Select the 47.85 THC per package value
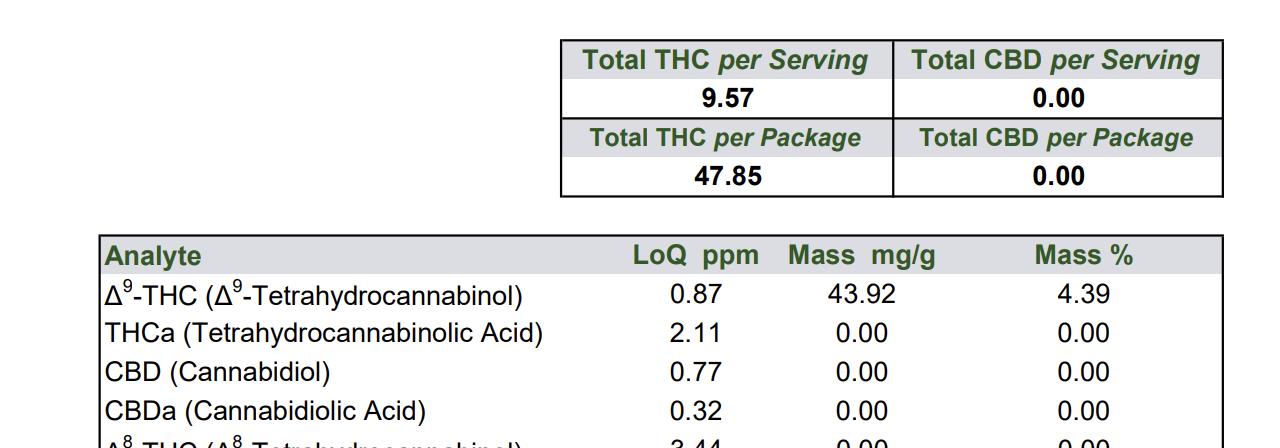The height and width of the screenshot is (448, 1280). 727,177
